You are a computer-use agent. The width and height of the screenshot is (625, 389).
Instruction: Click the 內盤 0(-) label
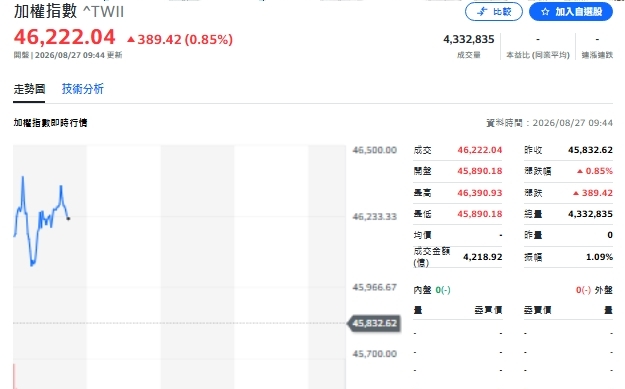pyautogui.click(x=432, y=290)
